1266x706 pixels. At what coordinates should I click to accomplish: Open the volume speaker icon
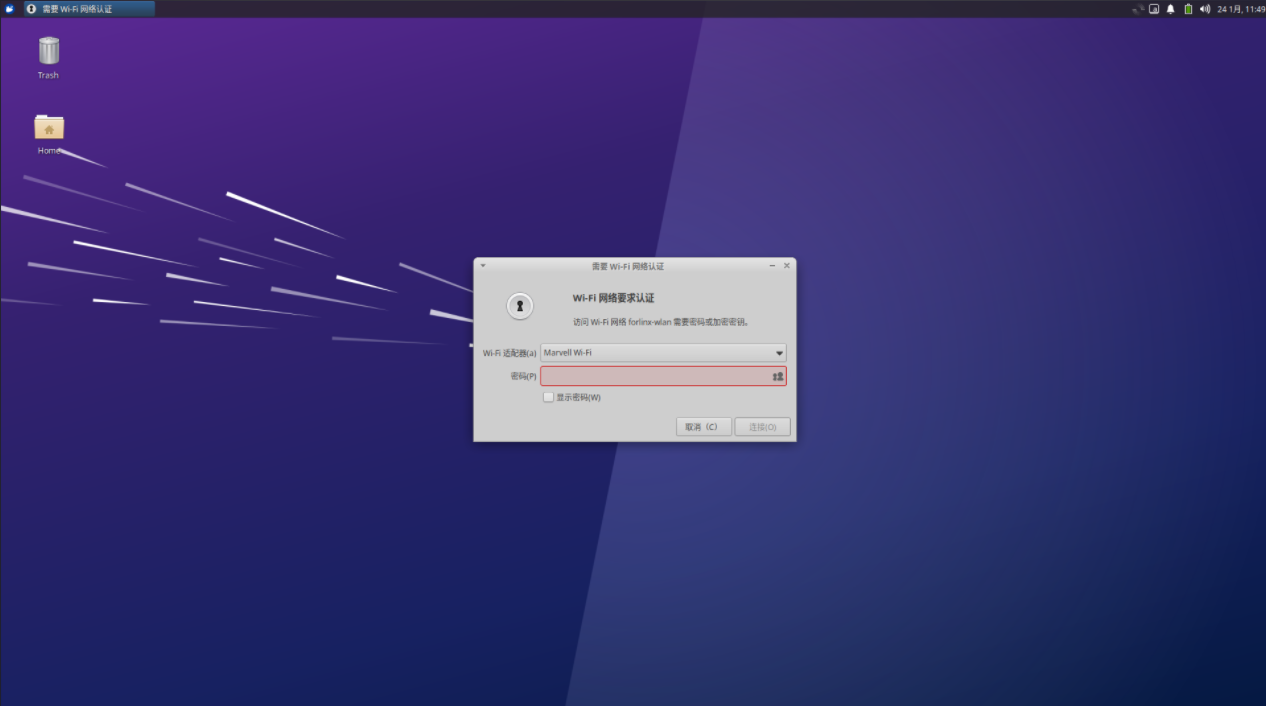[1205, 9]
